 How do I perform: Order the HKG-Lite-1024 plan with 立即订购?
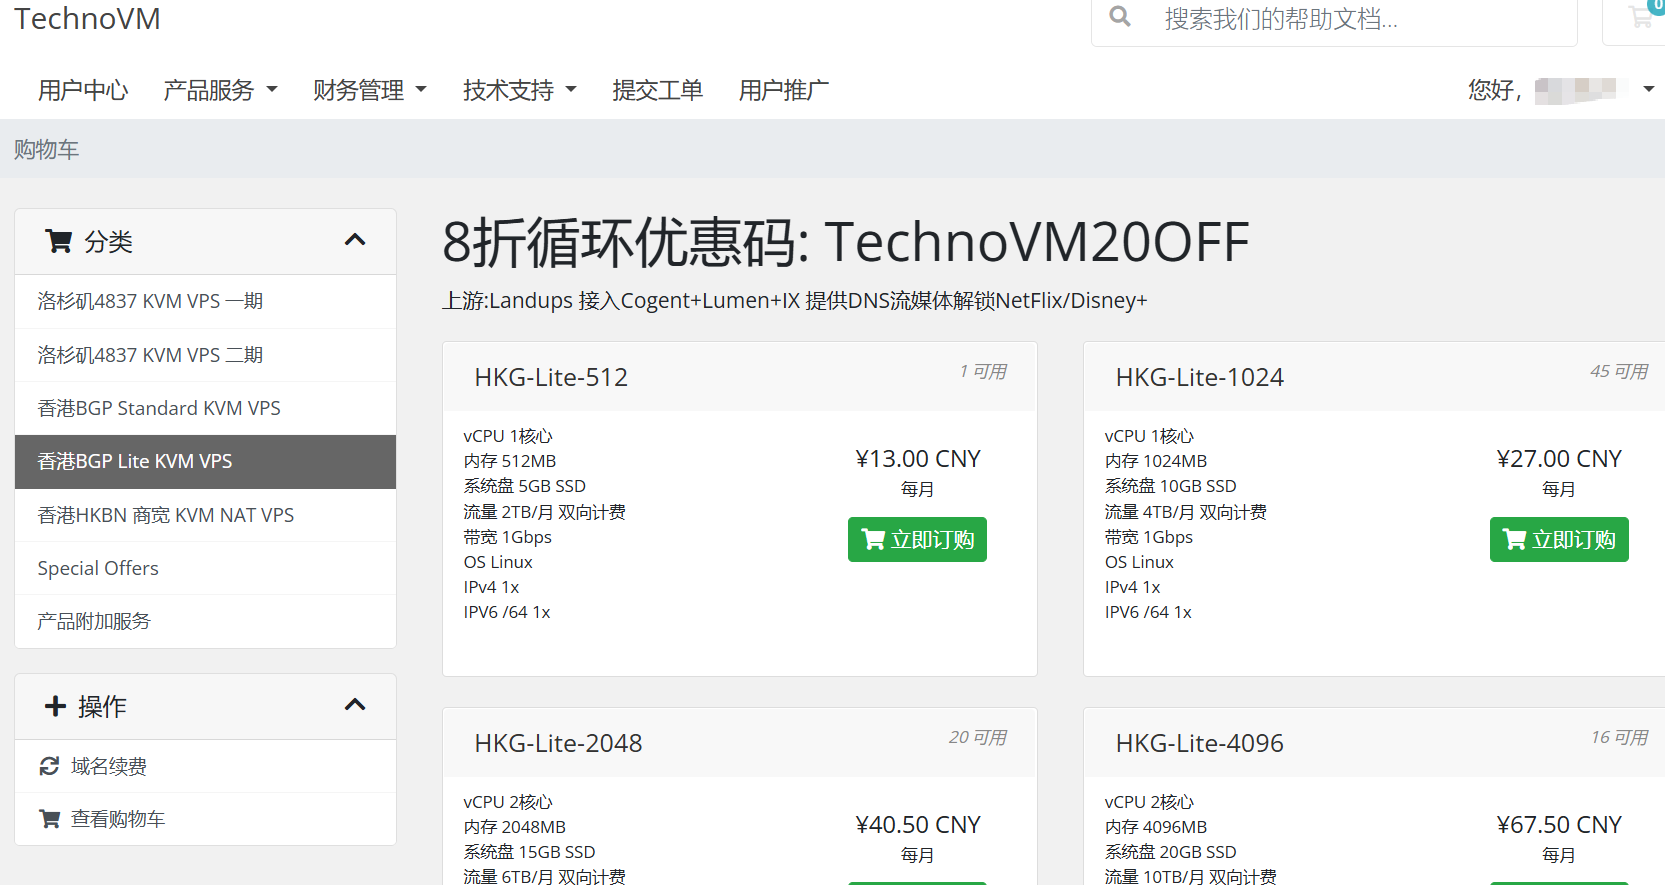pos(1558,540)
